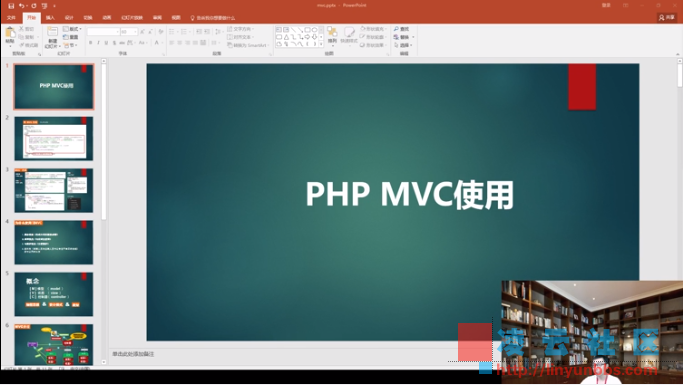Toggle Align Left paragraph
The width and height of the screenshot is (683, 385).
pyautogui.click(x=172, y=43)
